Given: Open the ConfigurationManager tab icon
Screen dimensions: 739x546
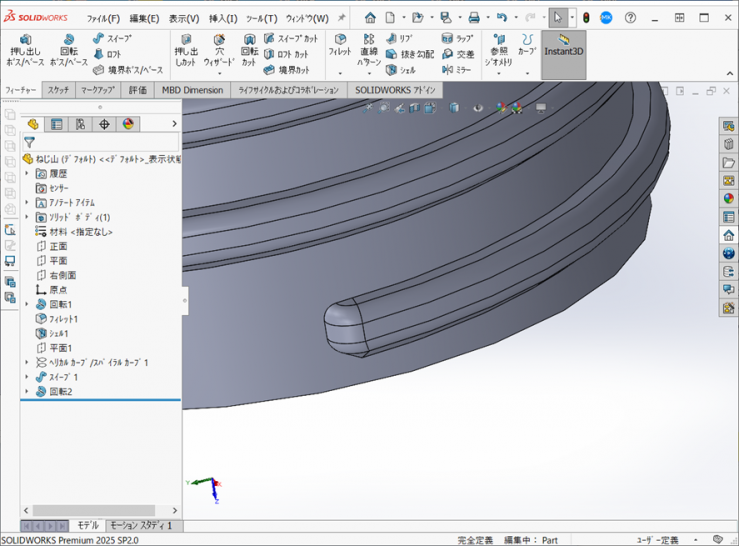Looking at the screenshot, I should (80, 124).
